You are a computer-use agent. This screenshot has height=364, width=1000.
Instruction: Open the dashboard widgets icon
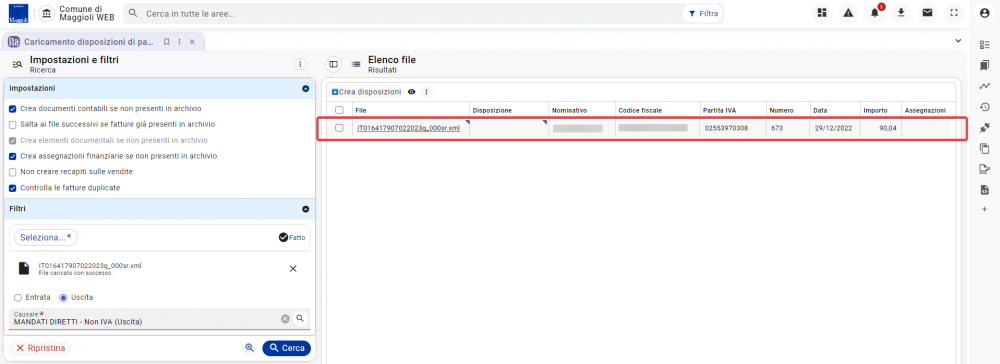(822, 13)
